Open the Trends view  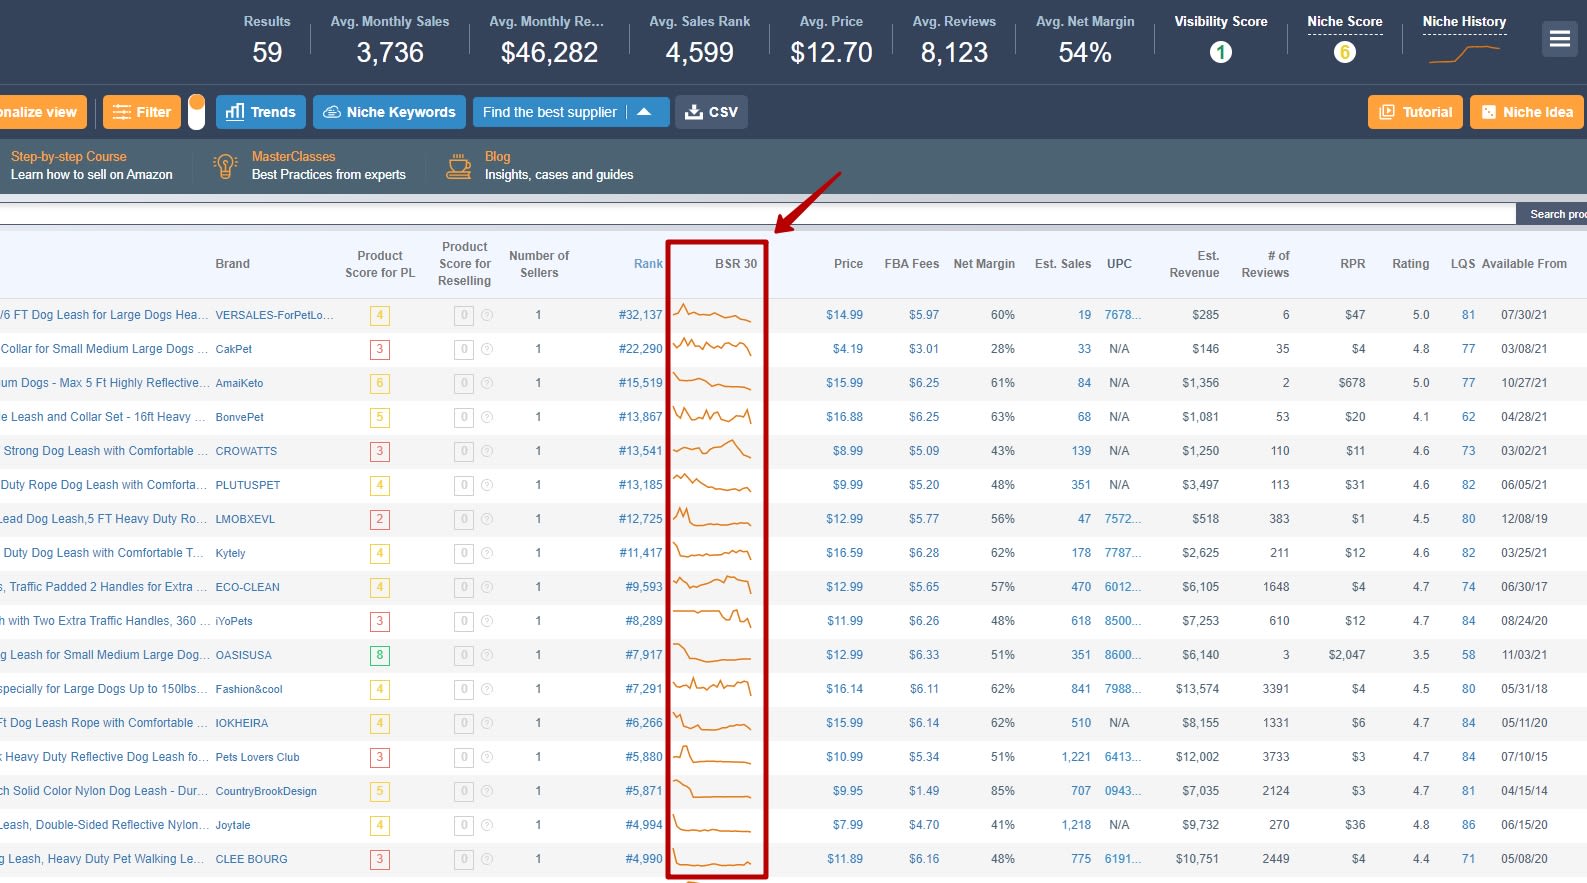[261, 112]
